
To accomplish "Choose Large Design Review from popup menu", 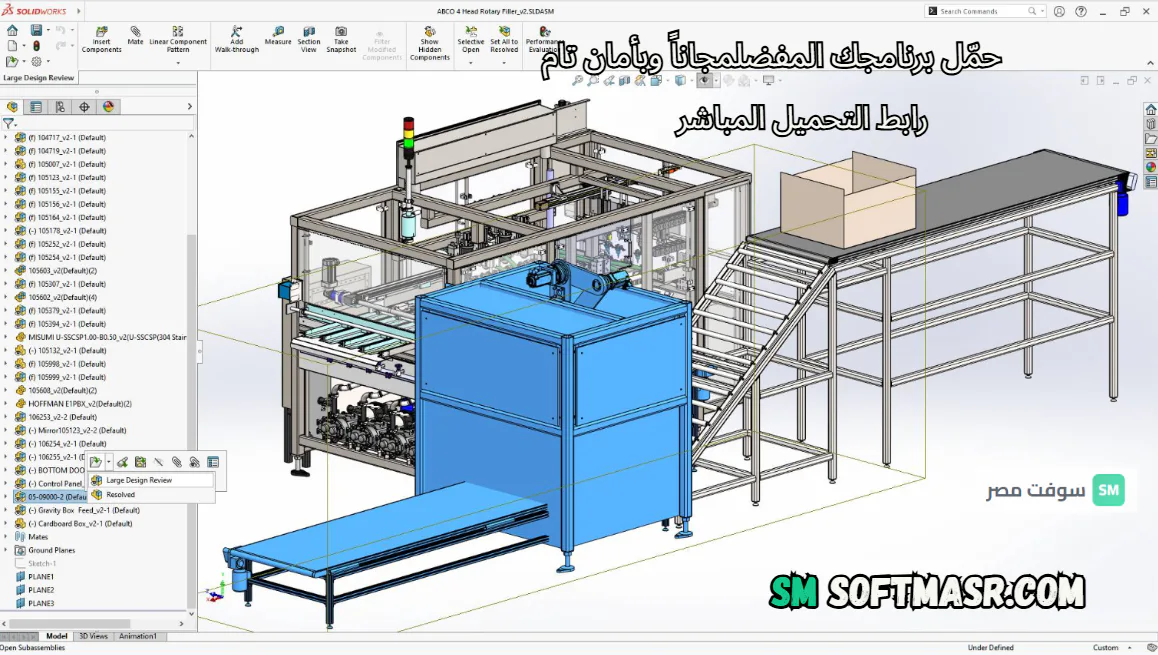I will tap(152, 480).
